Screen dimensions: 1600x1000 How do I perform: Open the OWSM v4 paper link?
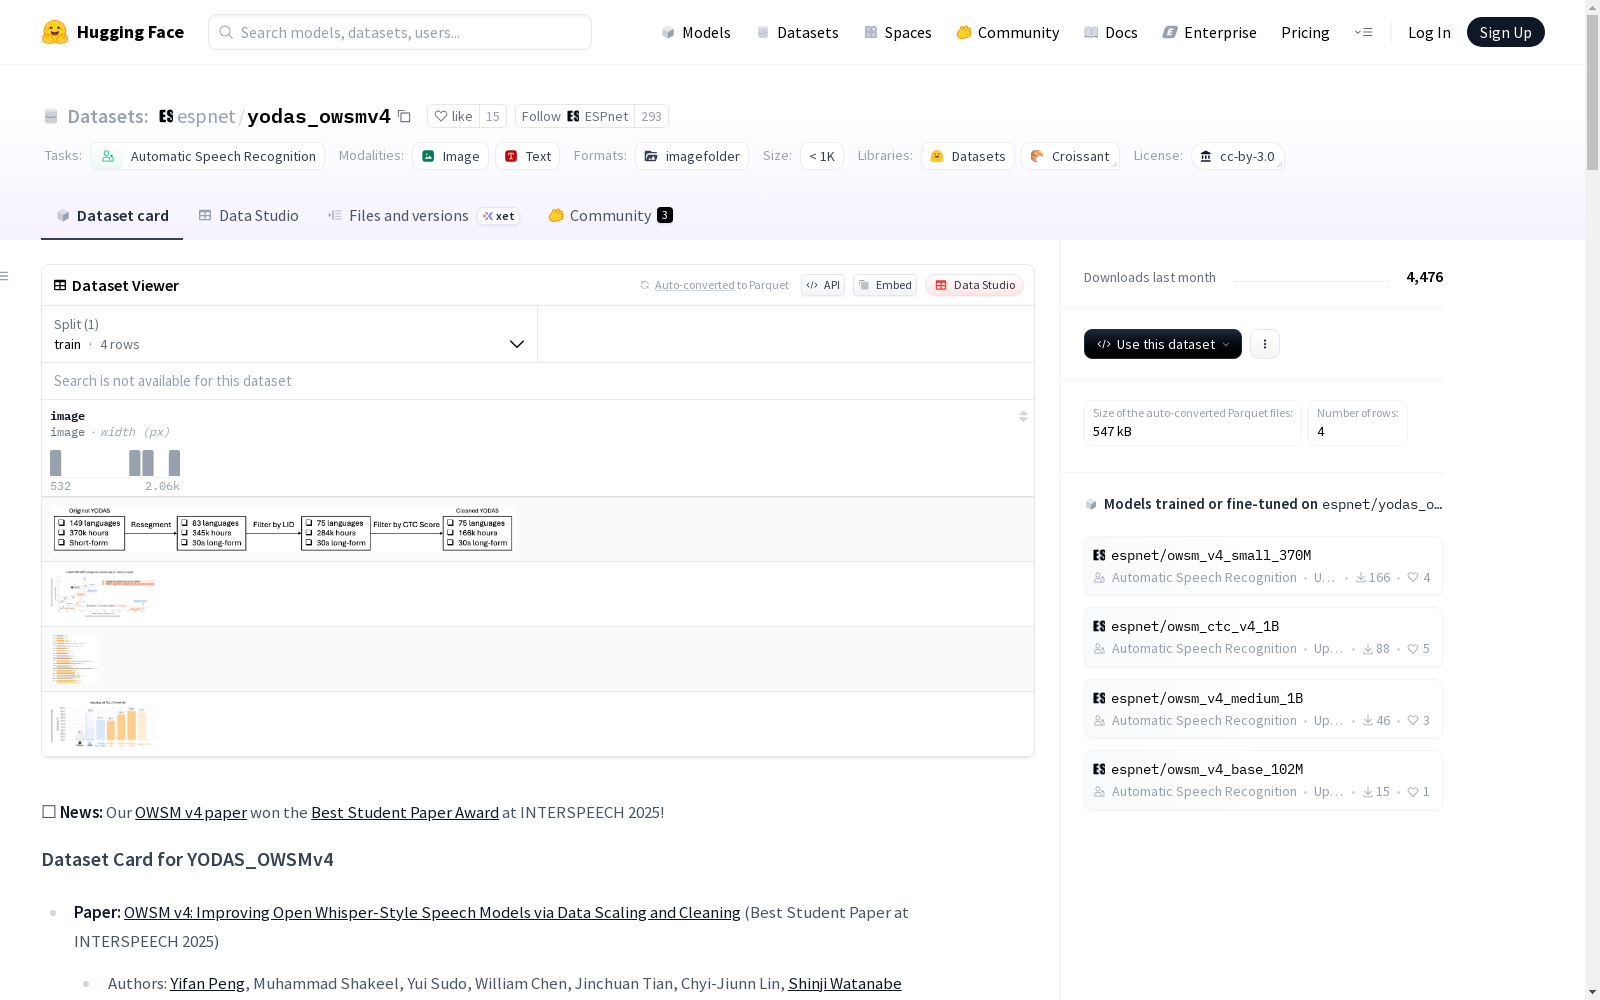click(x=191, y=812)
